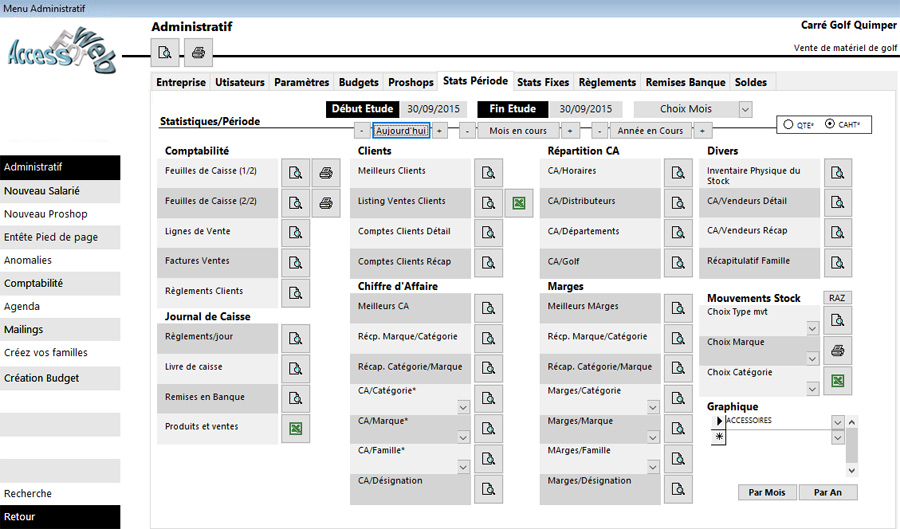This screenshot has width=900, height=529.
Task: Preview Inventaire Physique du Stock
Action: 837,173
